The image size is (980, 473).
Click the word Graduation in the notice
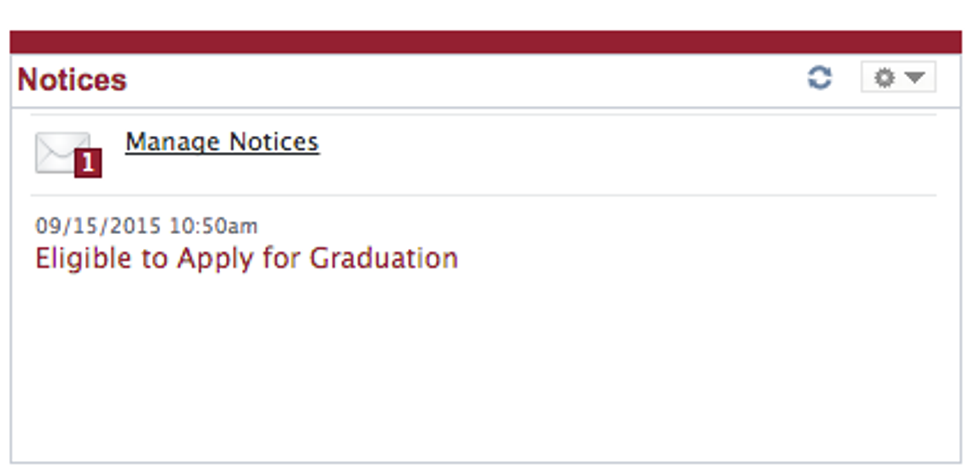click(x=383, y=258)
